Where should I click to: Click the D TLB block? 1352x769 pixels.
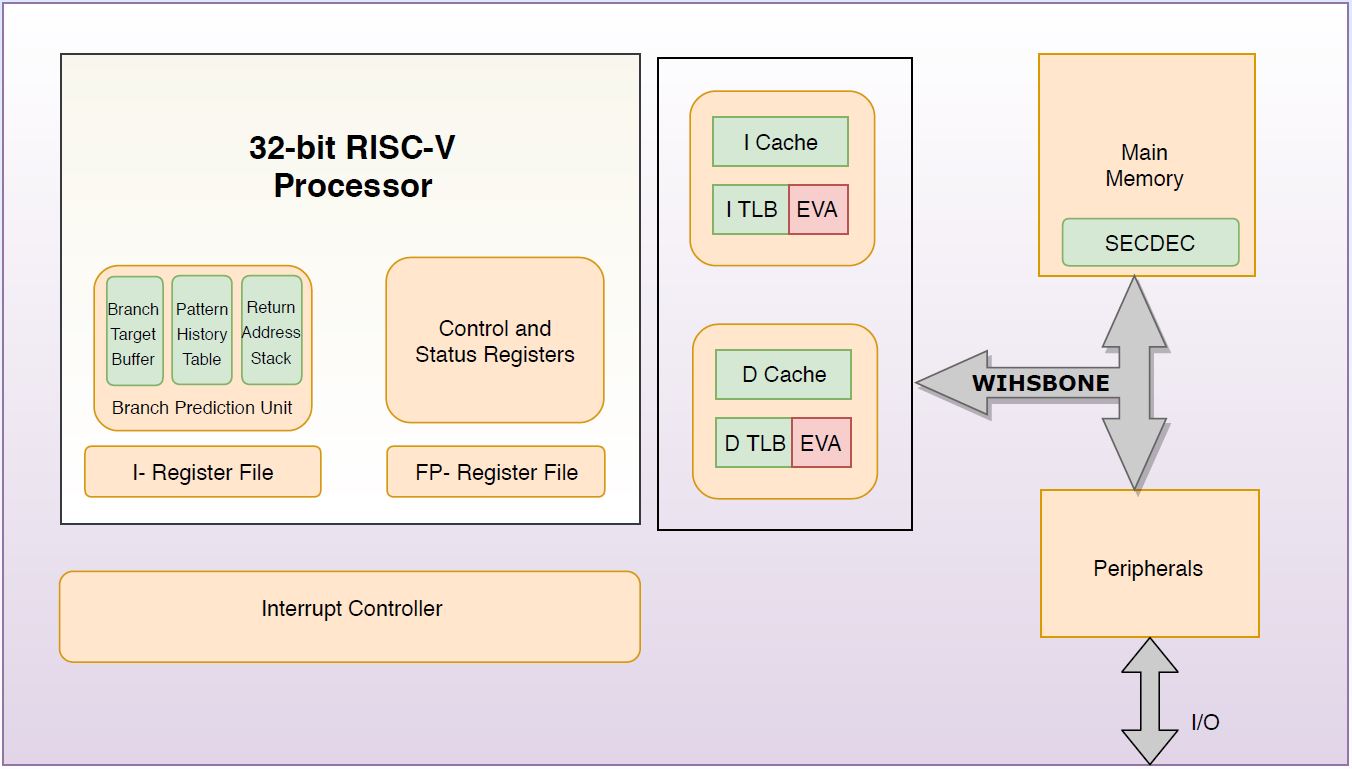pyautogui.click(x=754, y=443)
